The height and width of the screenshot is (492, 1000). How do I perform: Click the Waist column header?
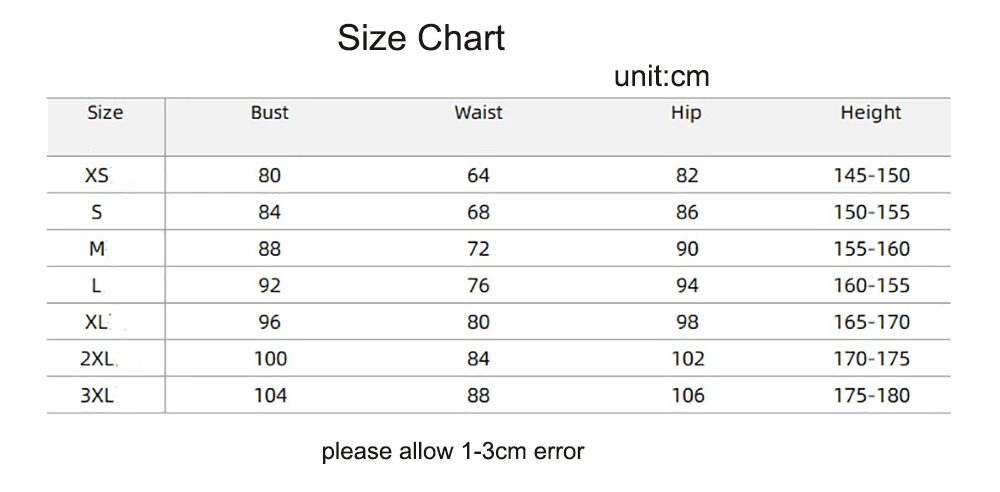click(x=478, y=113)
